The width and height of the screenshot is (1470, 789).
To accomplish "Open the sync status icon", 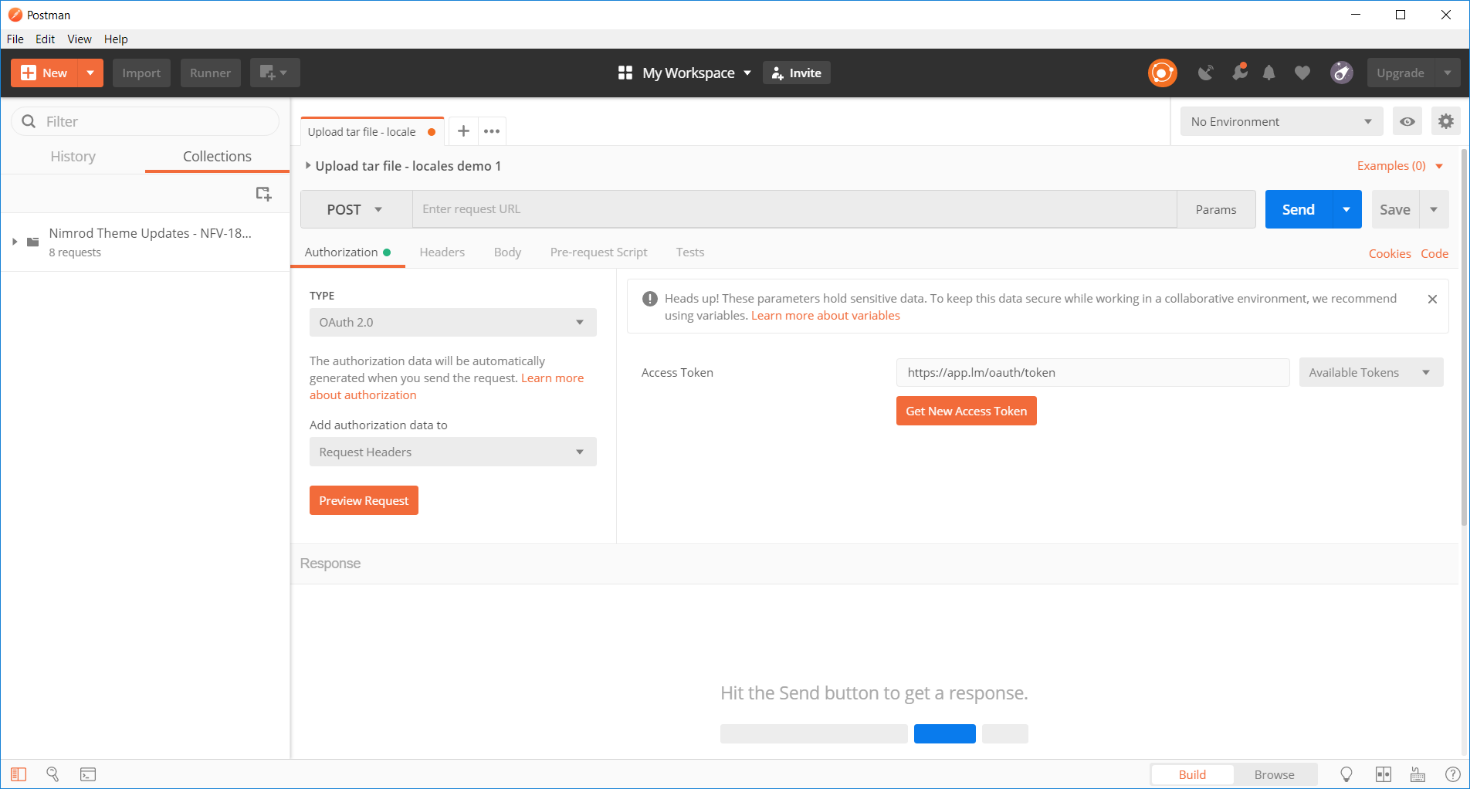I will pyautogui.click(x=1162, y=73).
